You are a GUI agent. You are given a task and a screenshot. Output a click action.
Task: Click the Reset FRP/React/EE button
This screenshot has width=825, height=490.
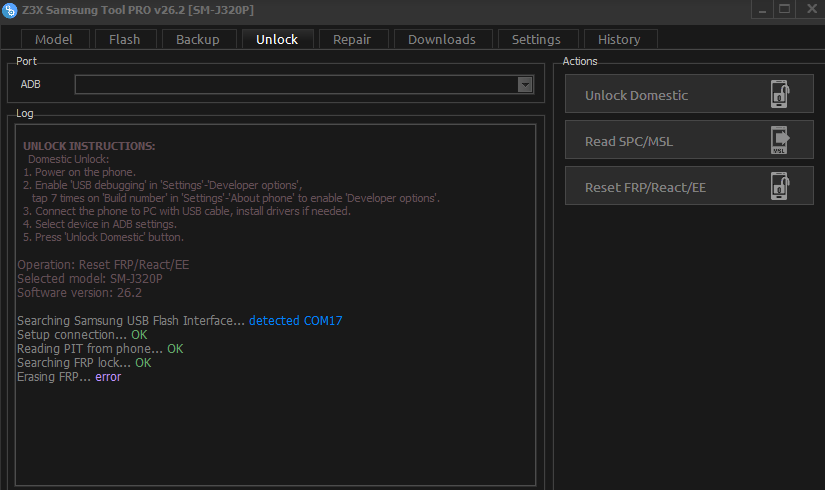pos(689,186)
